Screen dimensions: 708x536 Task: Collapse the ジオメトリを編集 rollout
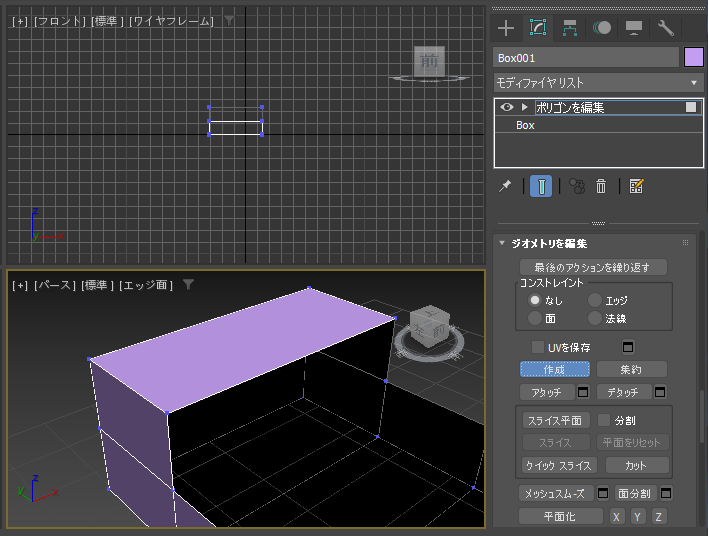[502, 243]
